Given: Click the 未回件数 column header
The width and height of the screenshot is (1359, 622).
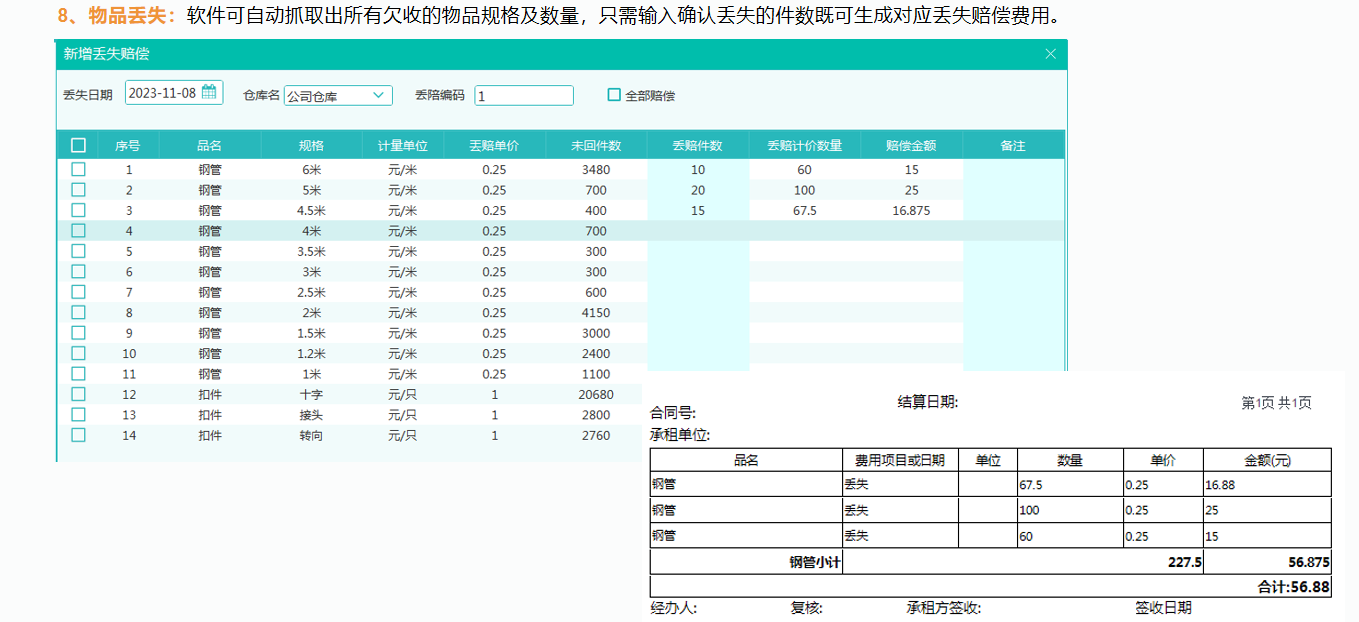Looking at the screenshot, I should (x=596, y=145).
